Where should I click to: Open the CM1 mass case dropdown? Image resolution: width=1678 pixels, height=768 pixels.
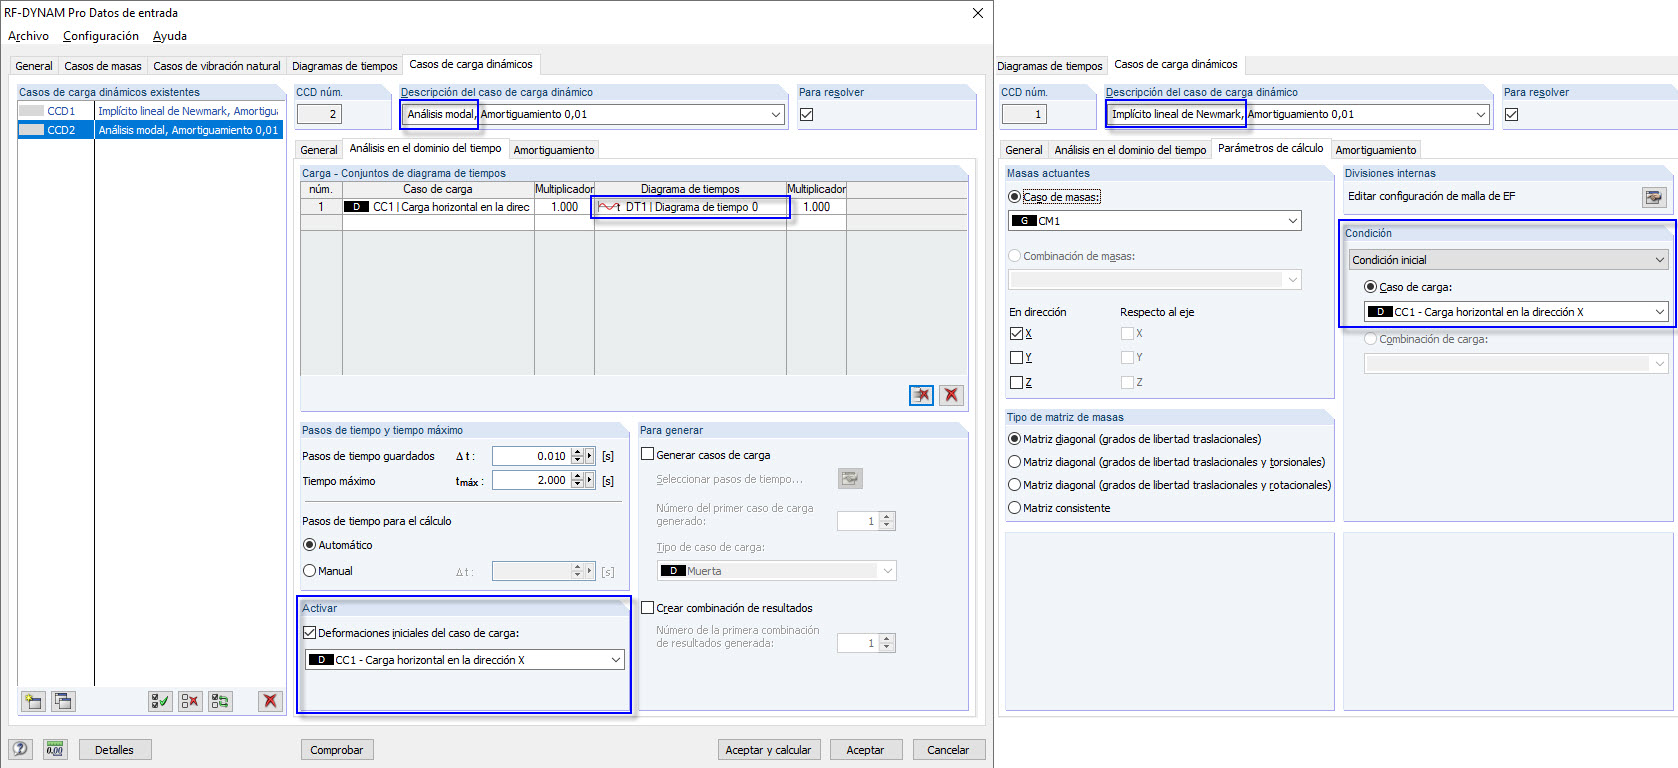[1293, 221]
